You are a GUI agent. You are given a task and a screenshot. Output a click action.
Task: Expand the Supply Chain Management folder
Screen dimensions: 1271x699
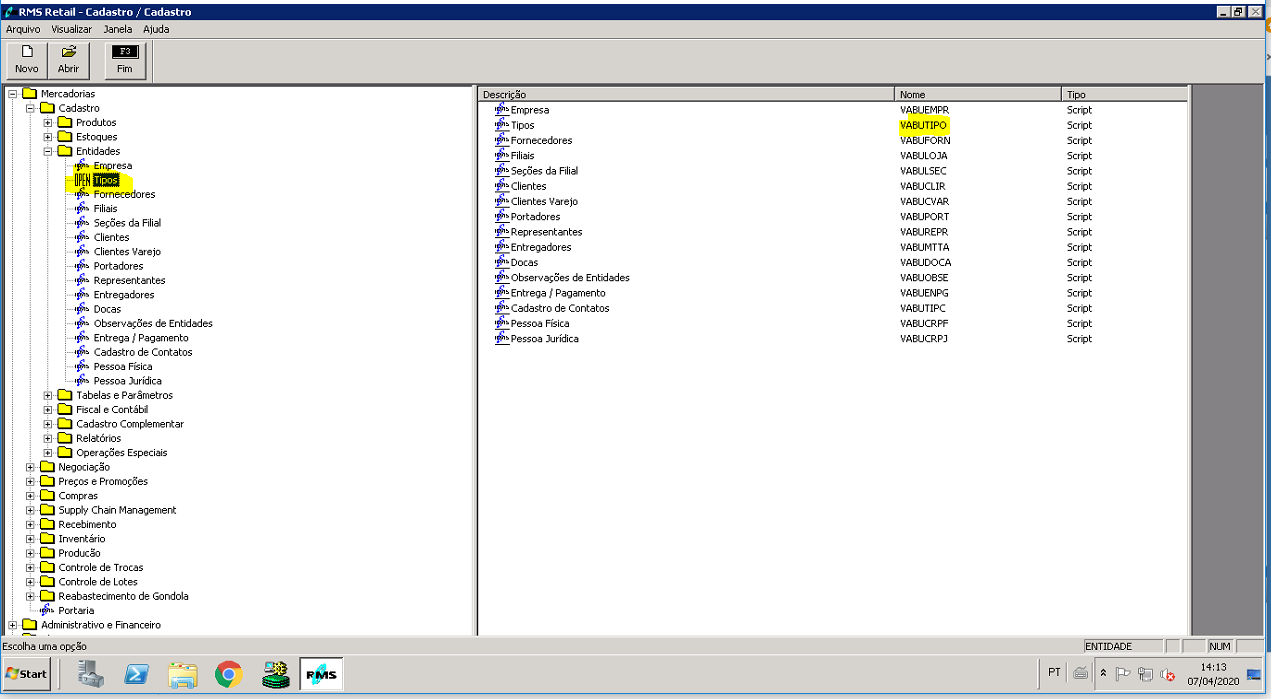[30, 510]
